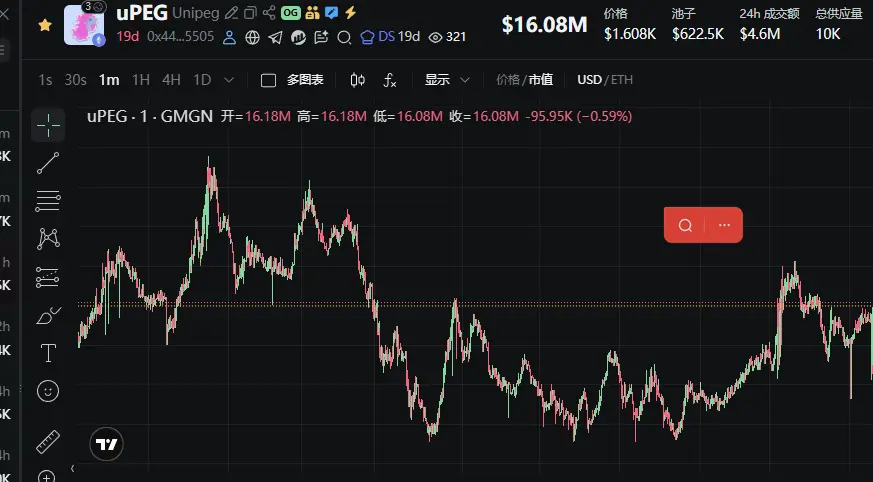Click the blue note badge icon
873x482 pixels.
tap(332, 13)
